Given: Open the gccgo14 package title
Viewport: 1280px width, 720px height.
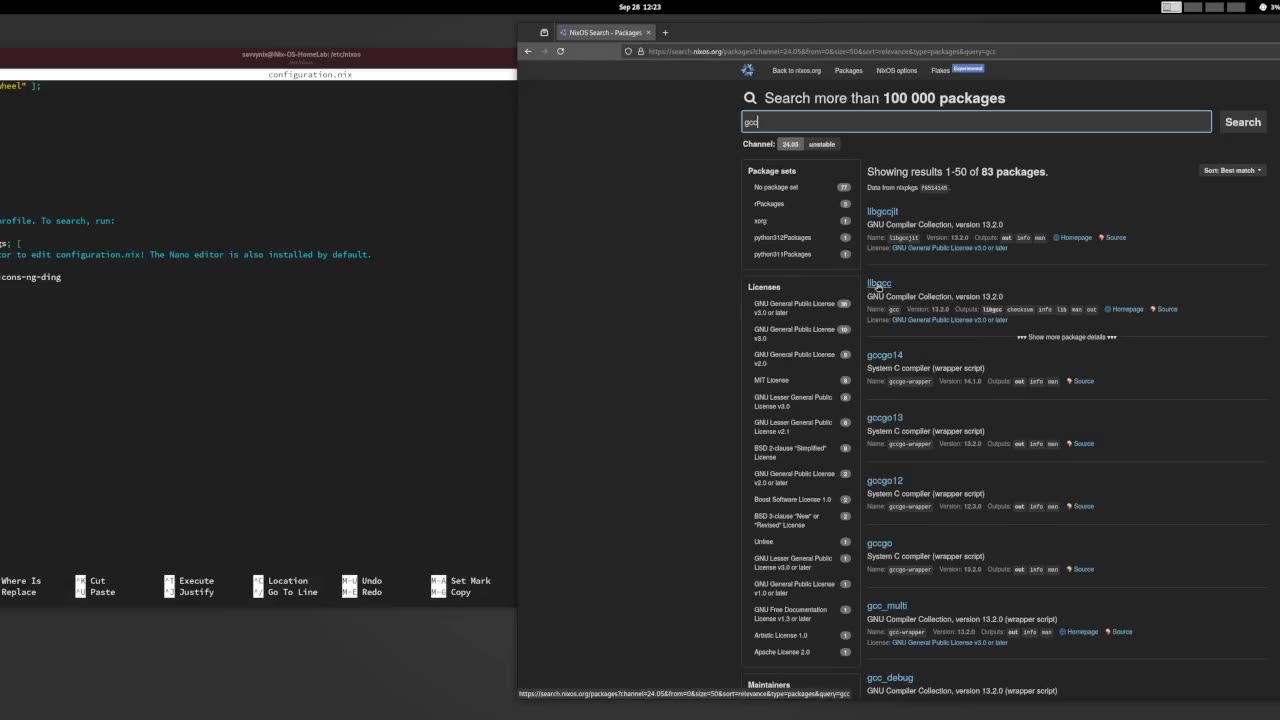Looking at the screenshot, I should 884,355.
